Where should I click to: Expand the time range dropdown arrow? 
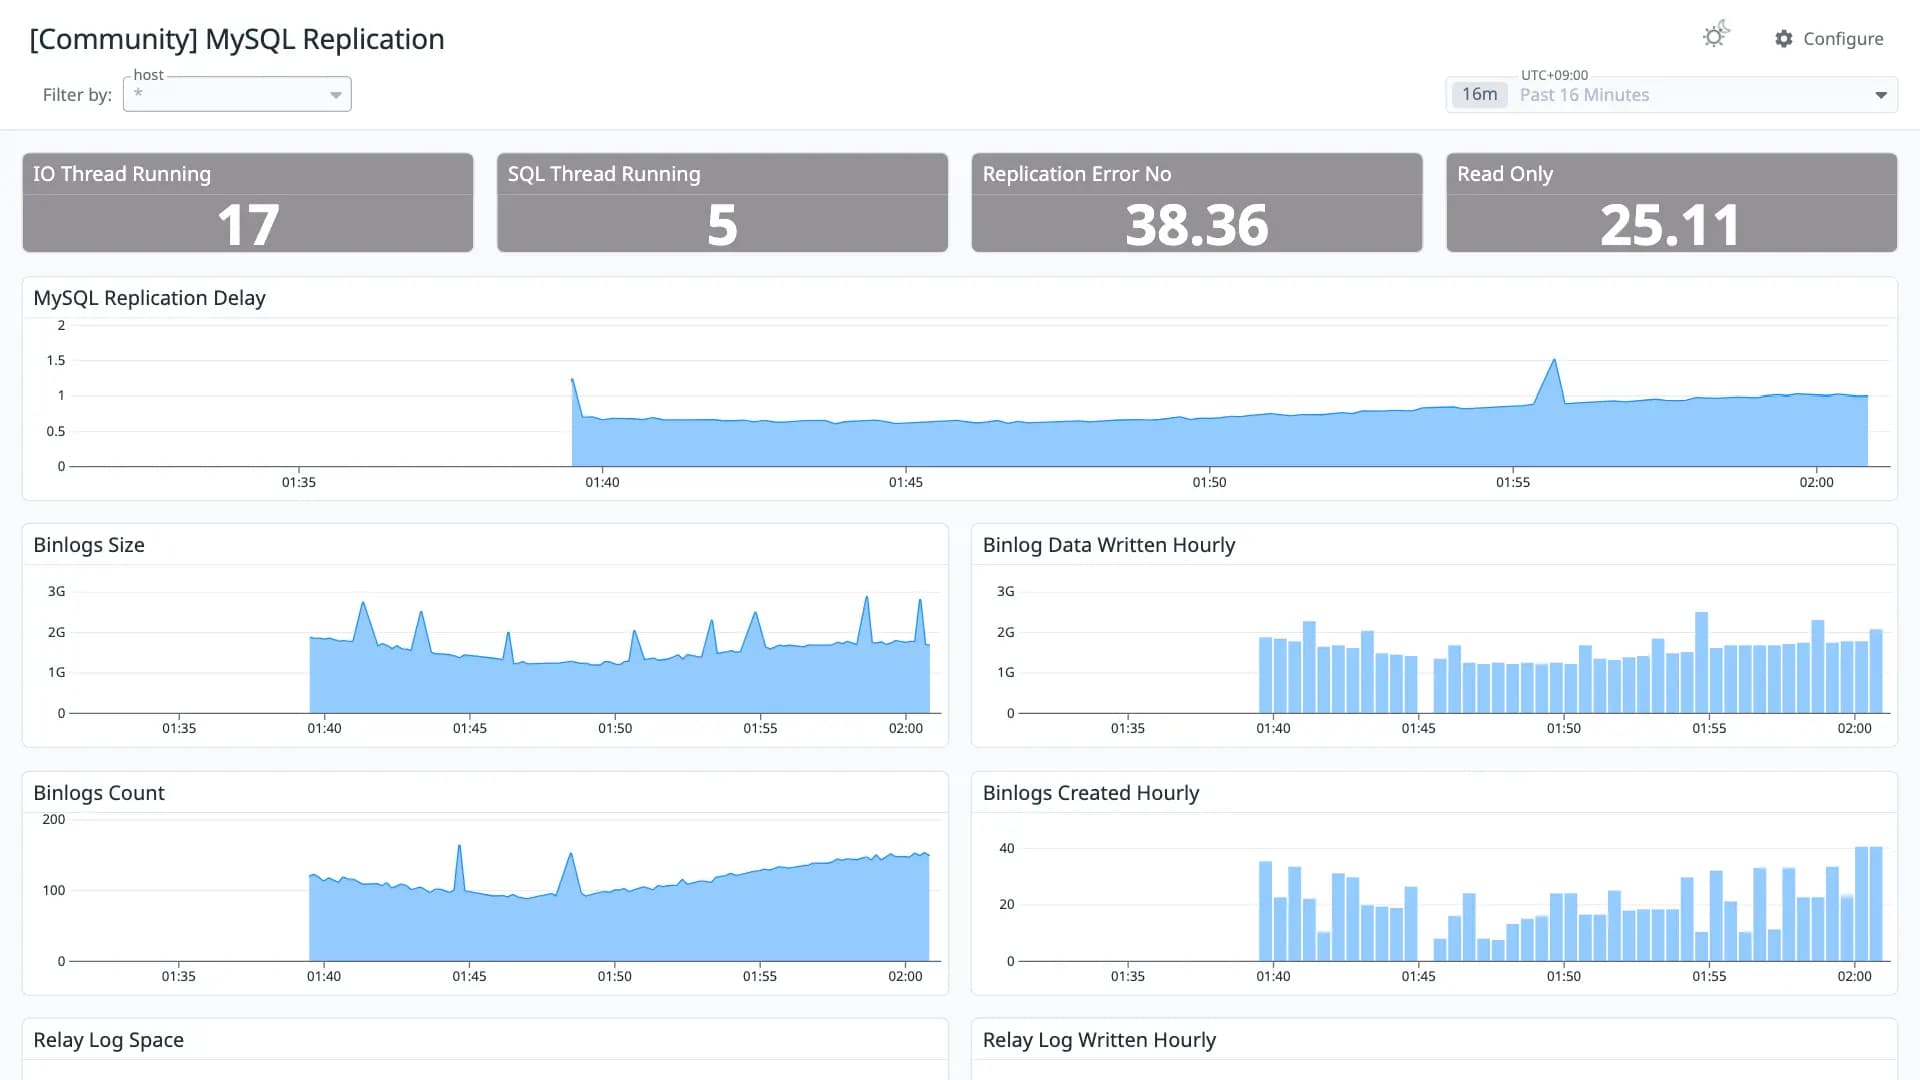point(1880,95)
